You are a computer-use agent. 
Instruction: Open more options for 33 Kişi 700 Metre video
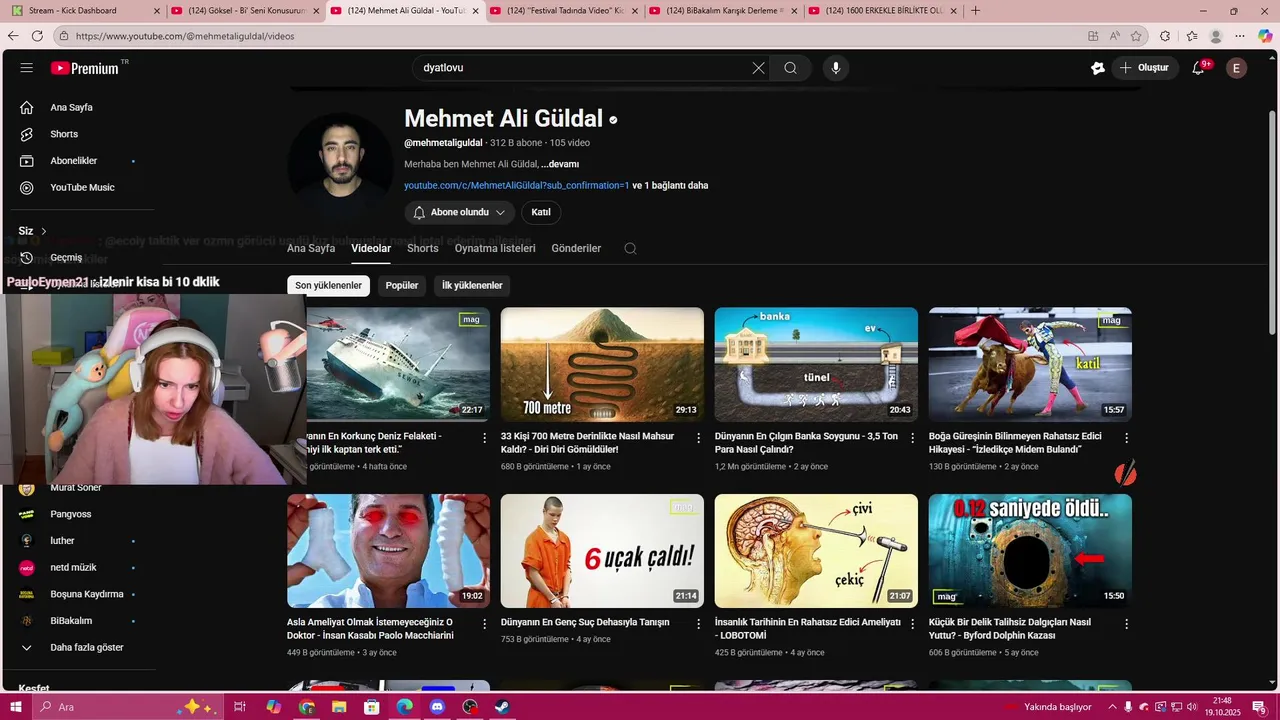tap(699, 438)
